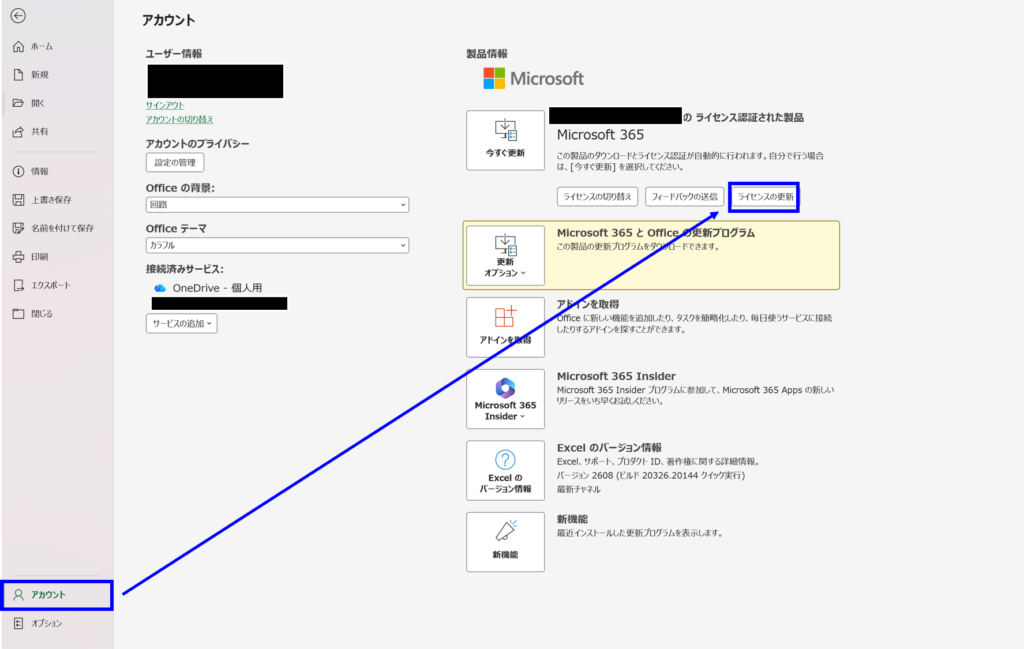
Task: Click the 今すぐ更新 update icon button
Action: coord(505,140)
